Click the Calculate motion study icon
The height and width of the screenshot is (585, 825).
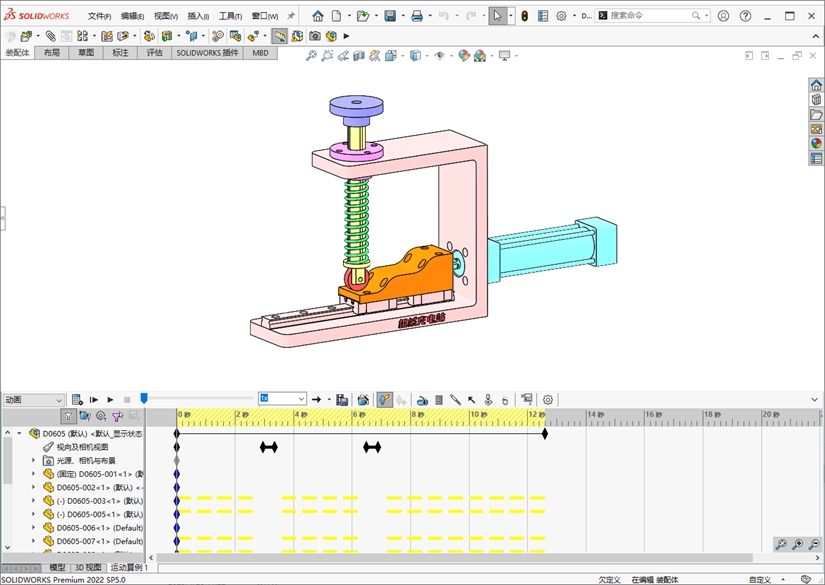[x=77, y=399]
